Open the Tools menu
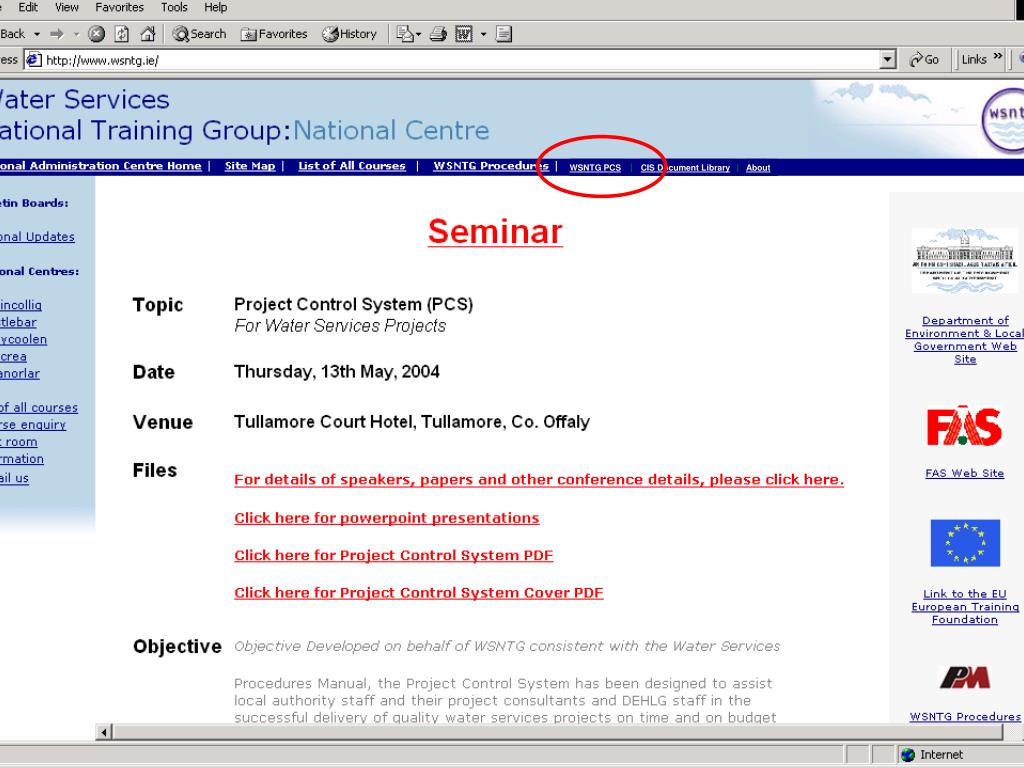 click(174, 8)
